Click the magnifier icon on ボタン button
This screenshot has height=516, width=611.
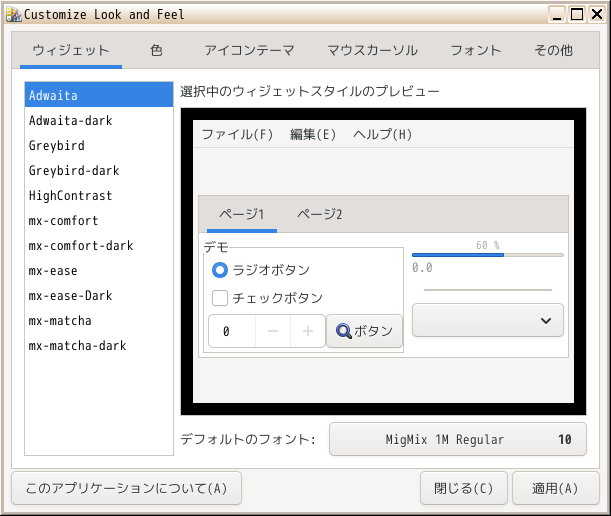344,331
